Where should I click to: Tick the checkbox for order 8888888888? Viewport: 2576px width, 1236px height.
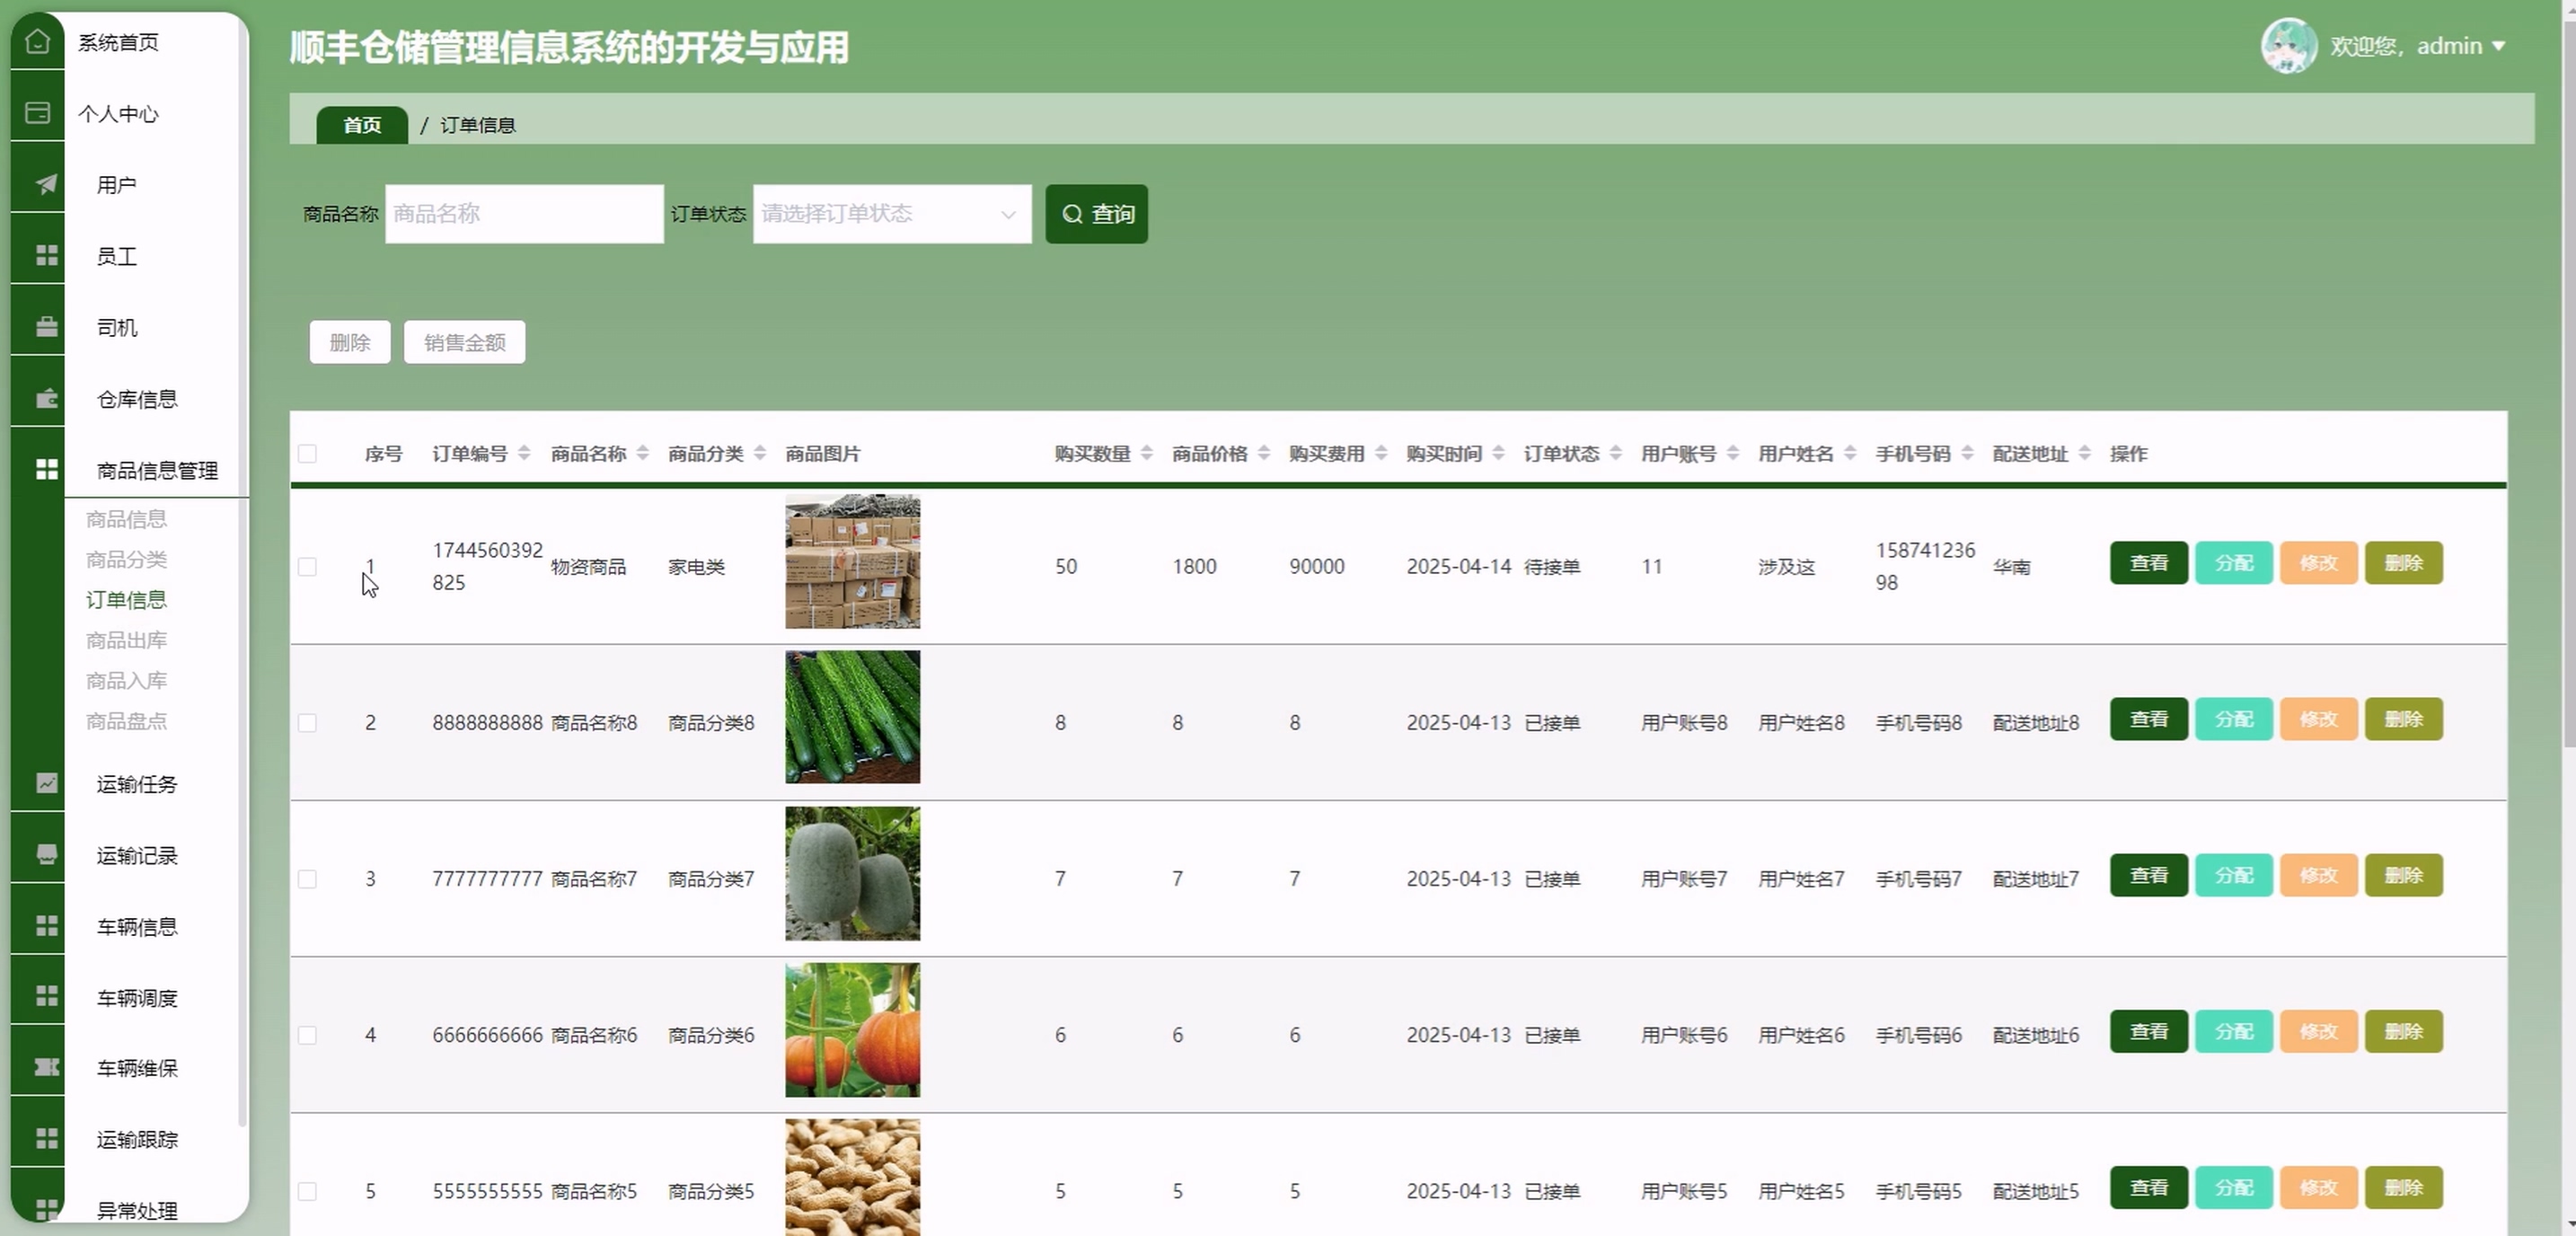tap(307, 722)
